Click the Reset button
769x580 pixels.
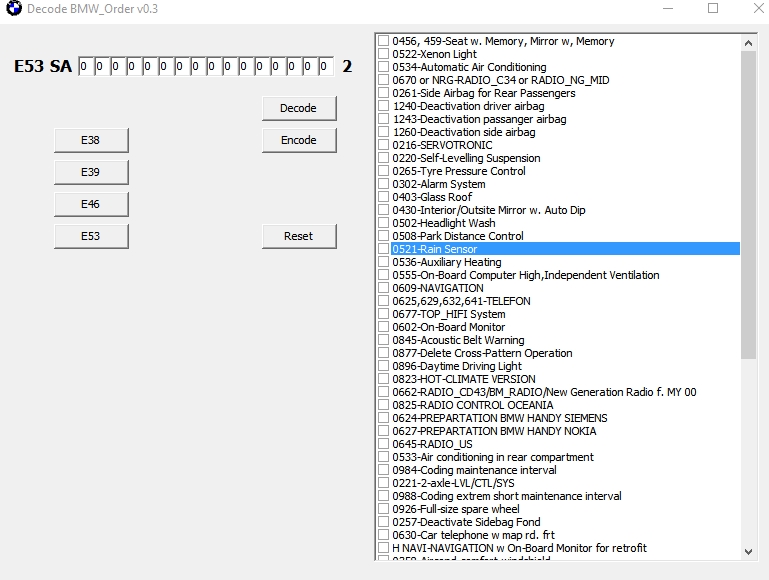click(299, 236)
